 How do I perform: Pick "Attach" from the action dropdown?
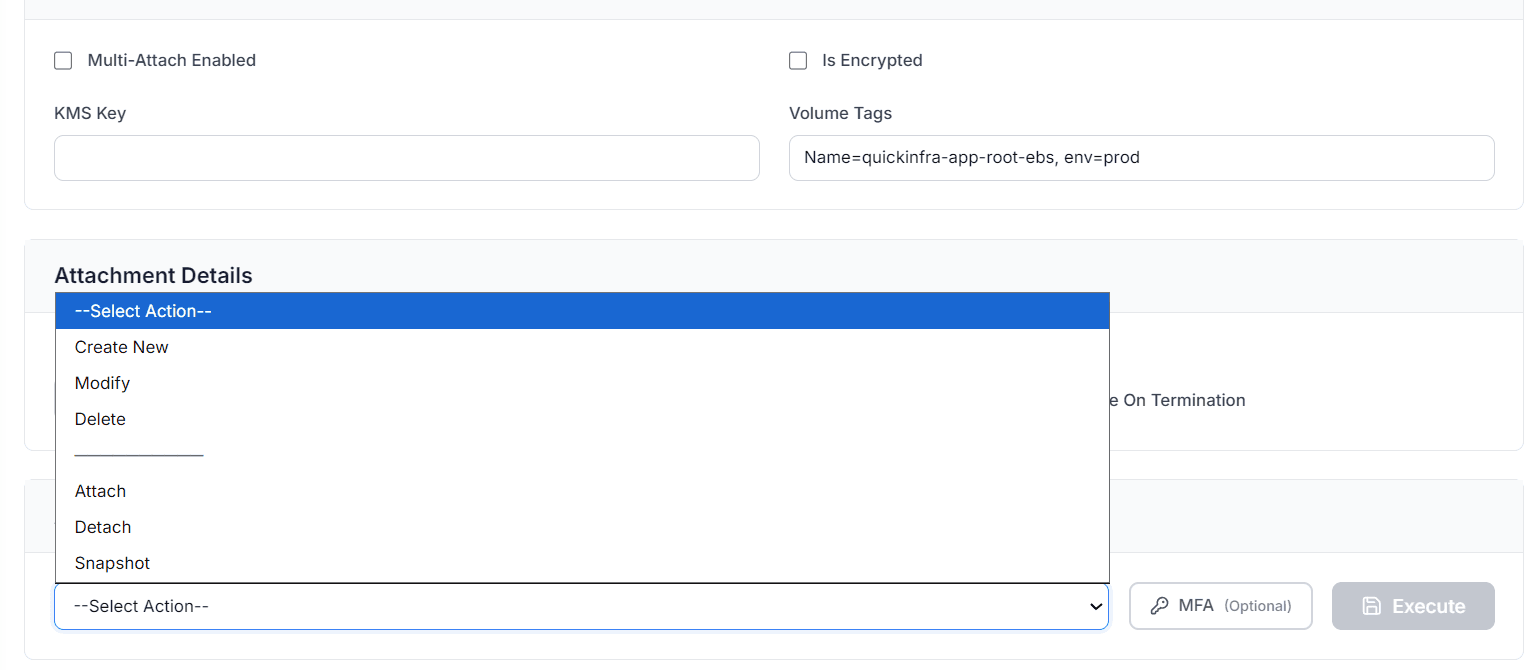(x=99, y=491)
